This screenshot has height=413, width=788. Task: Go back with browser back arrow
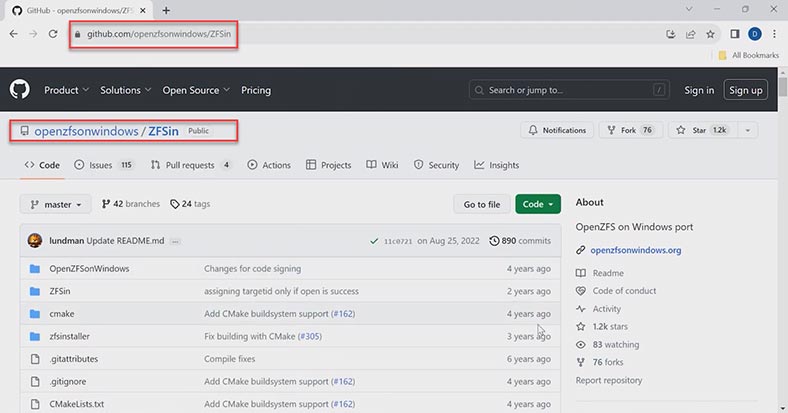[14, 34]
